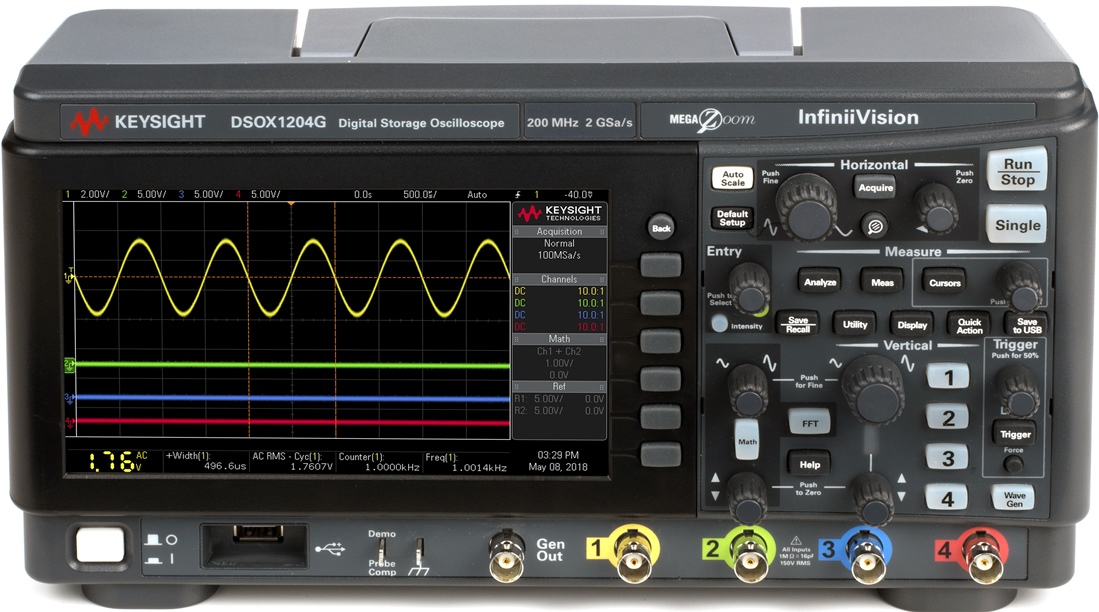Toggle channel 1 with the vertical 1 key
This screenshot has width=1099, height=612.
point(947,377)
